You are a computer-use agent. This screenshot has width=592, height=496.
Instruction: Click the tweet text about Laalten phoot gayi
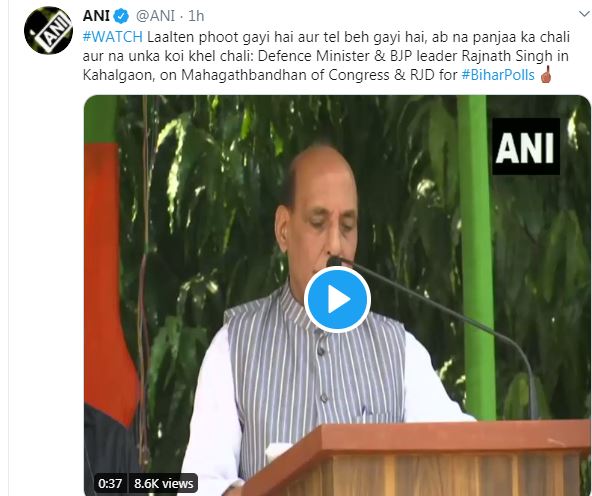click(x=326, y=56)
